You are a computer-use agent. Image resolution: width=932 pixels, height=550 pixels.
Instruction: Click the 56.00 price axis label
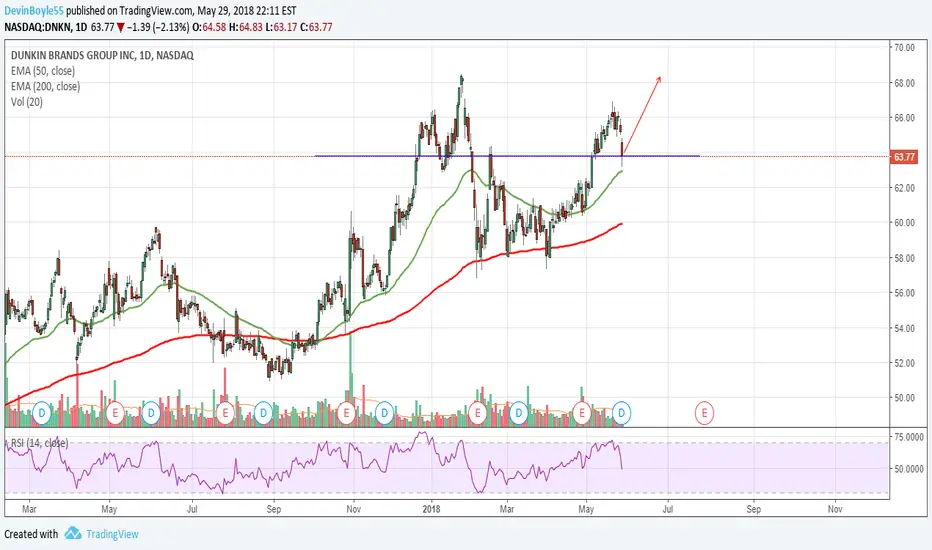click(904, 293)
